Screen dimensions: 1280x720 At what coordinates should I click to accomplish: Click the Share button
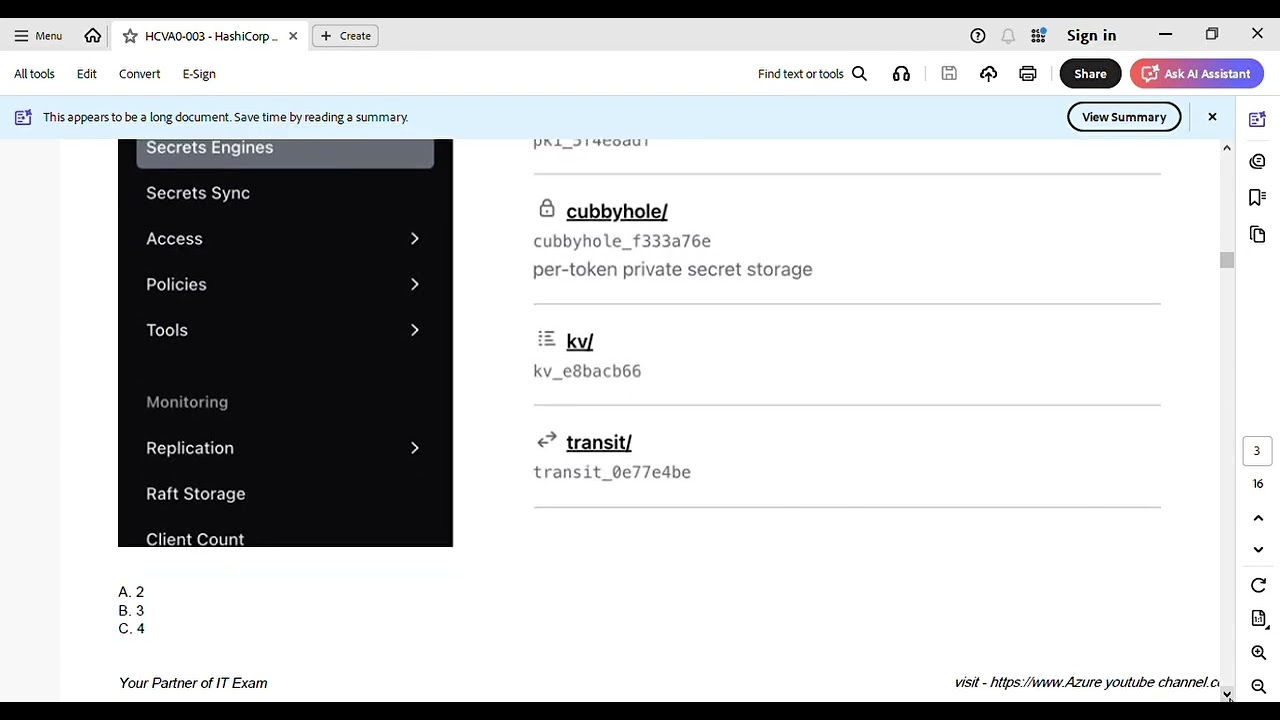point(1090,74)
